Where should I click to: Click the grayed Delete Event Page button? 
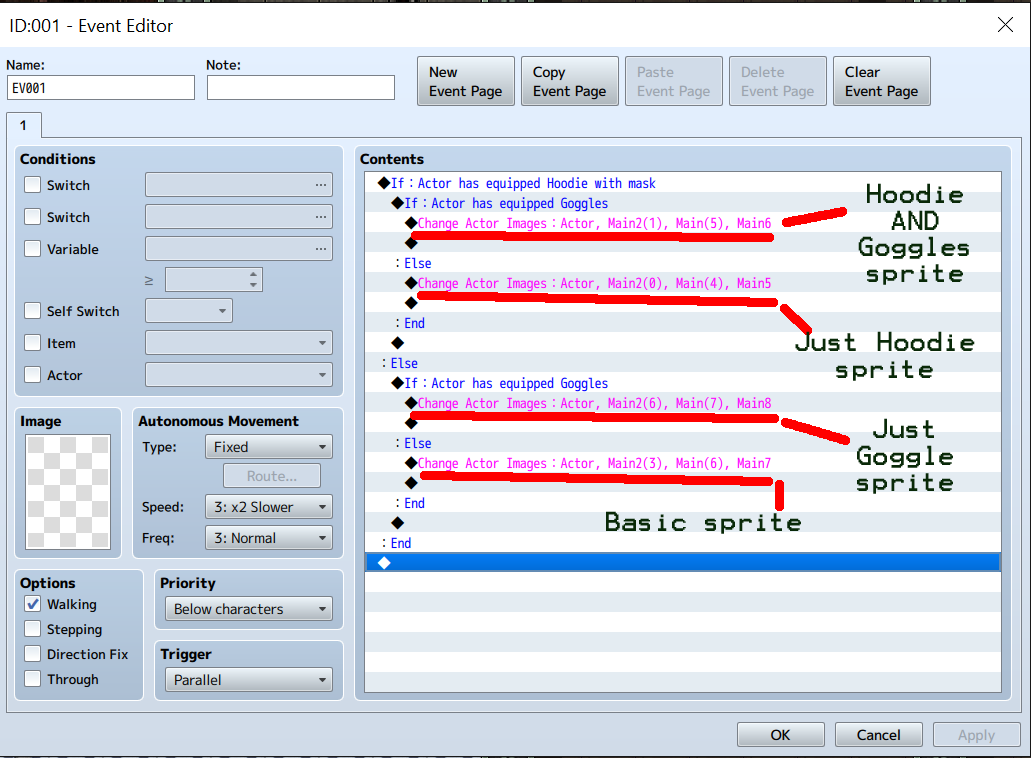tap(777, 82)
